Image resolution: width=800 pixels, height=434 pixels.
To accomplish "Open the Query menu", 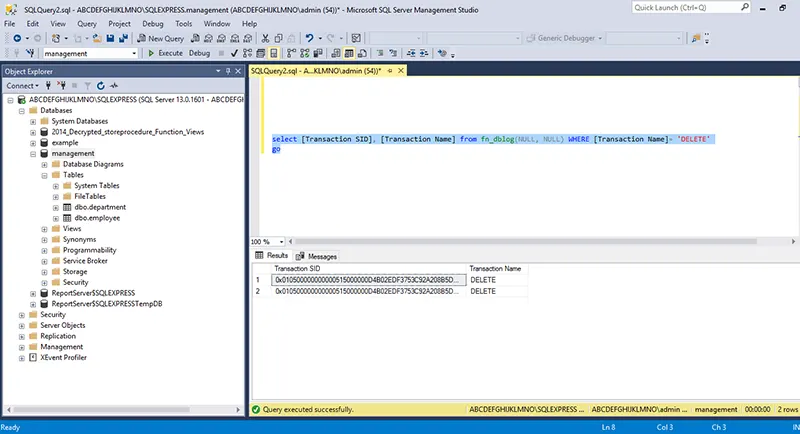I will click(x=87, y=23).
